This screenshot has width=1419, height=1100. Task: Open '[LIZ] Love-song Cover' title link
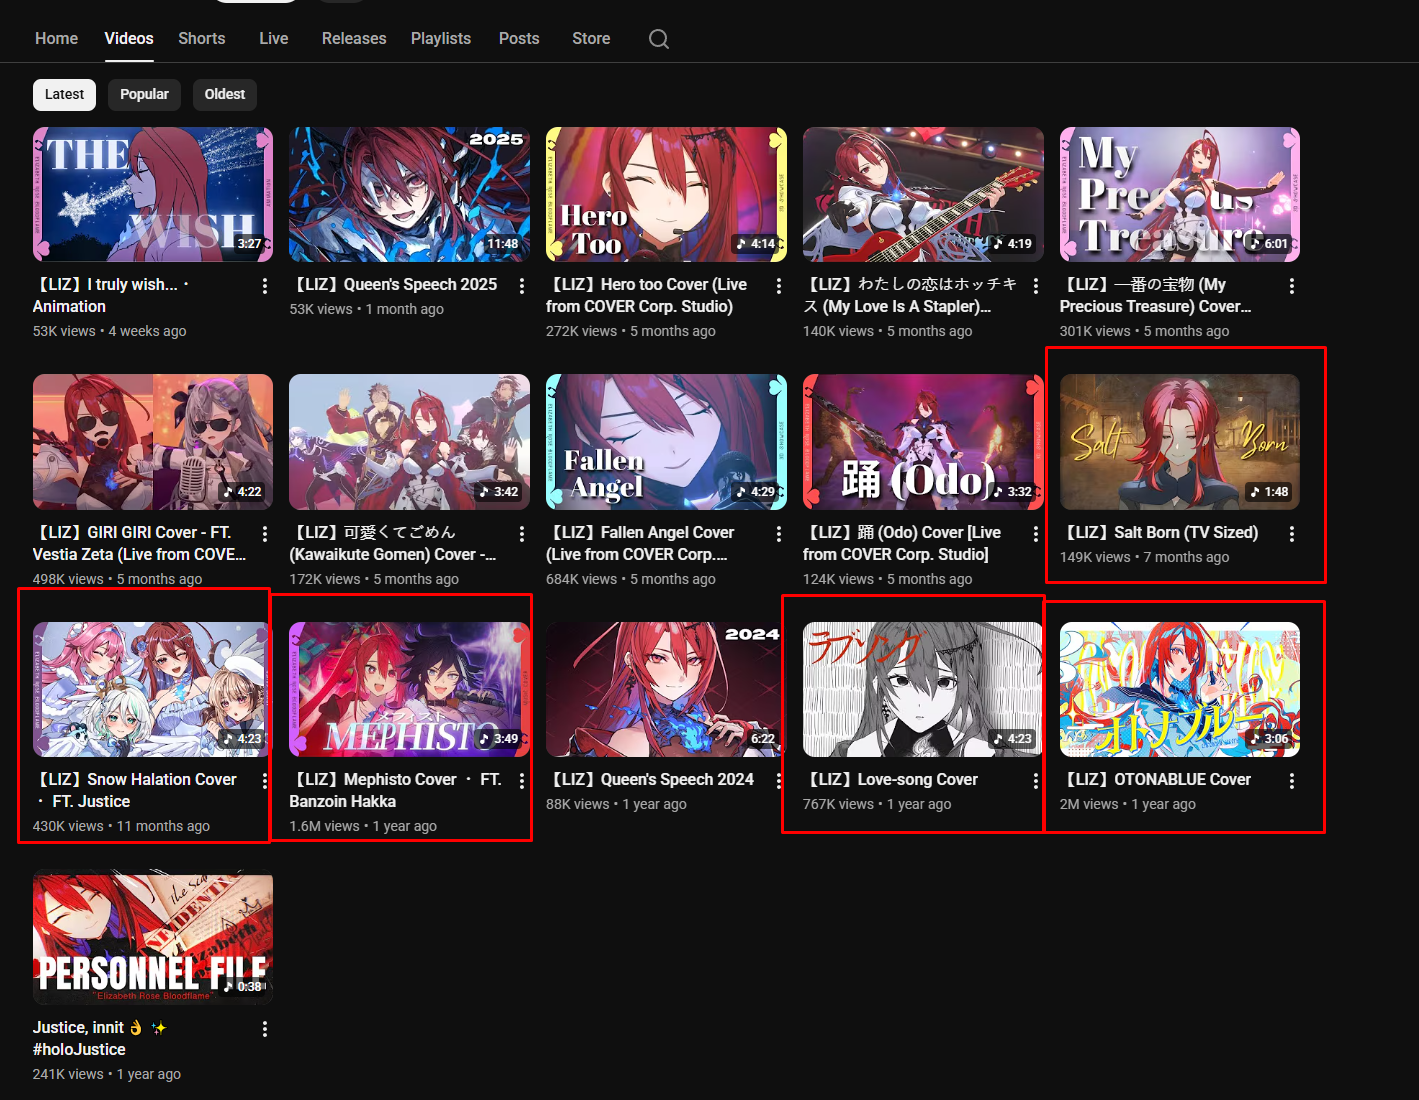pos(891,780)
